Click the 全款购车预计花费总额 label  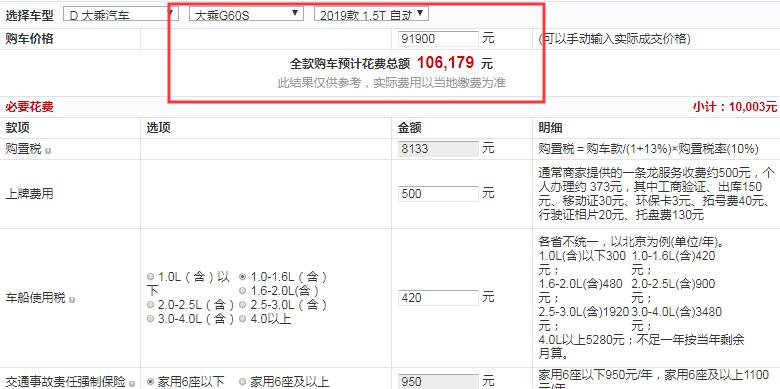pos(350,64)
